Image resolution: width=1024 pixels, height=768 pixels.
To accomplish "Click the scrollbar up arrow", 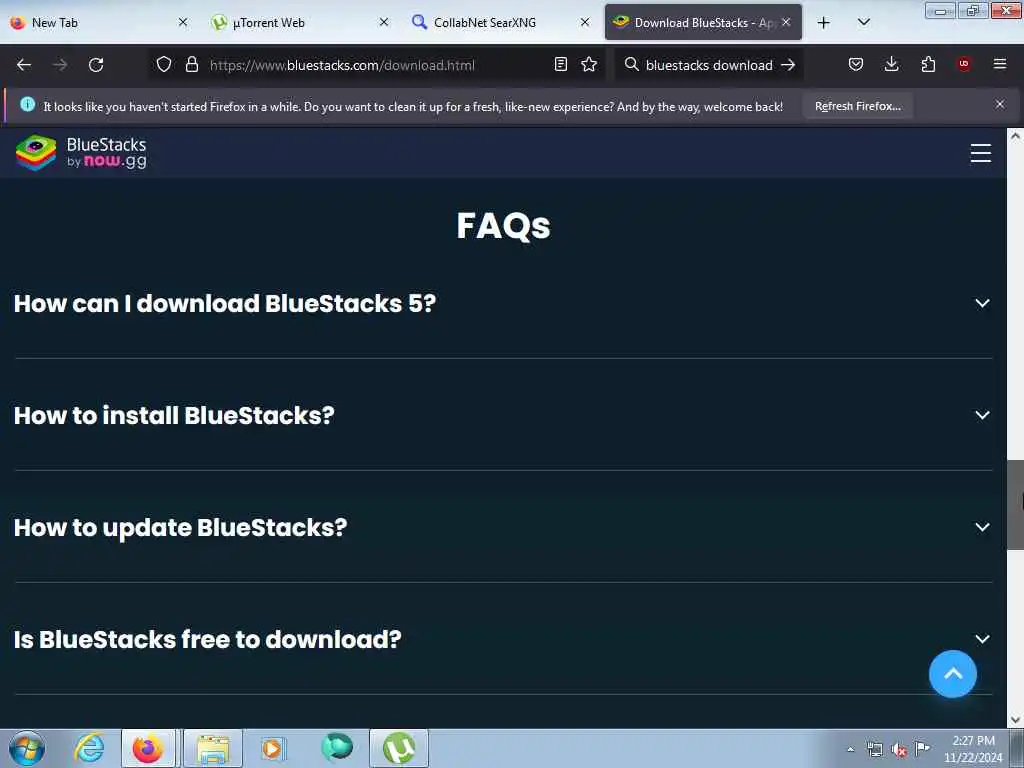I will click(1015, 136).
